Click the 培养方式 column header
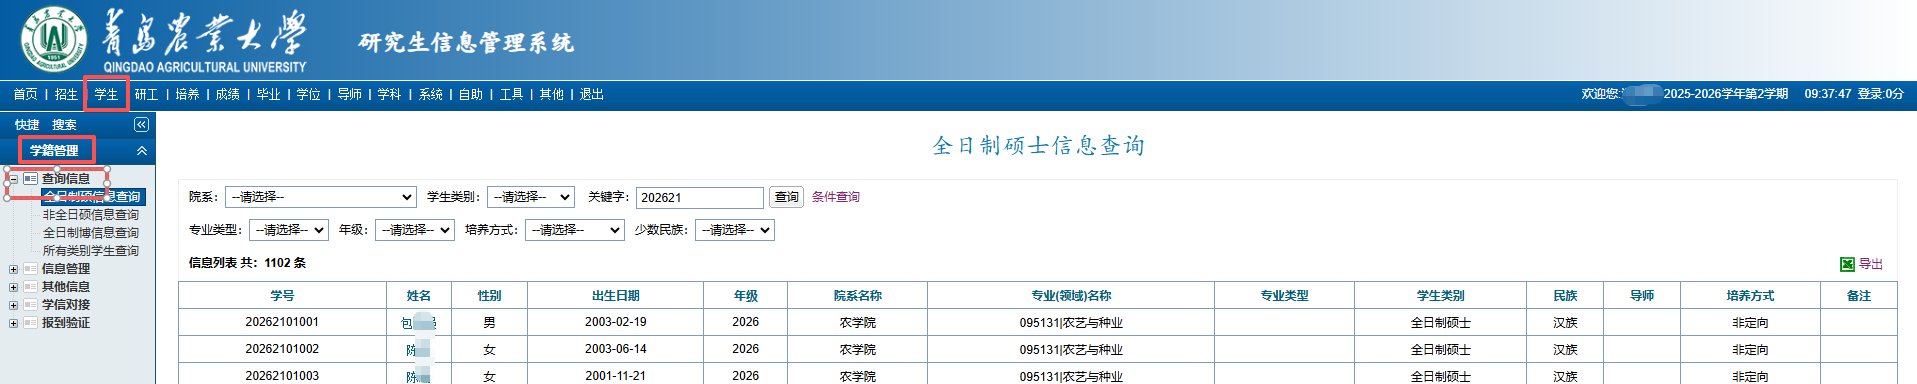This screenshot has height=384, width=1917. [x=1750, y=296]
